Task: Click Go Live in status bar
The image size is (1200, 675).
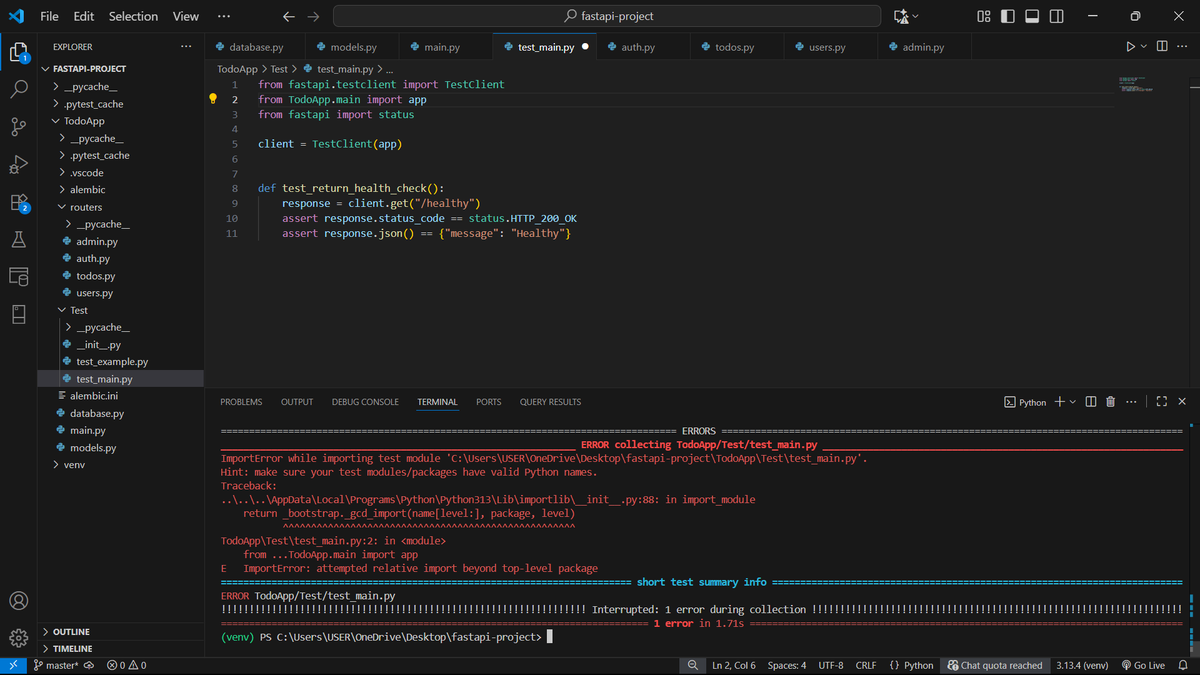Action: click(1143, 665)
